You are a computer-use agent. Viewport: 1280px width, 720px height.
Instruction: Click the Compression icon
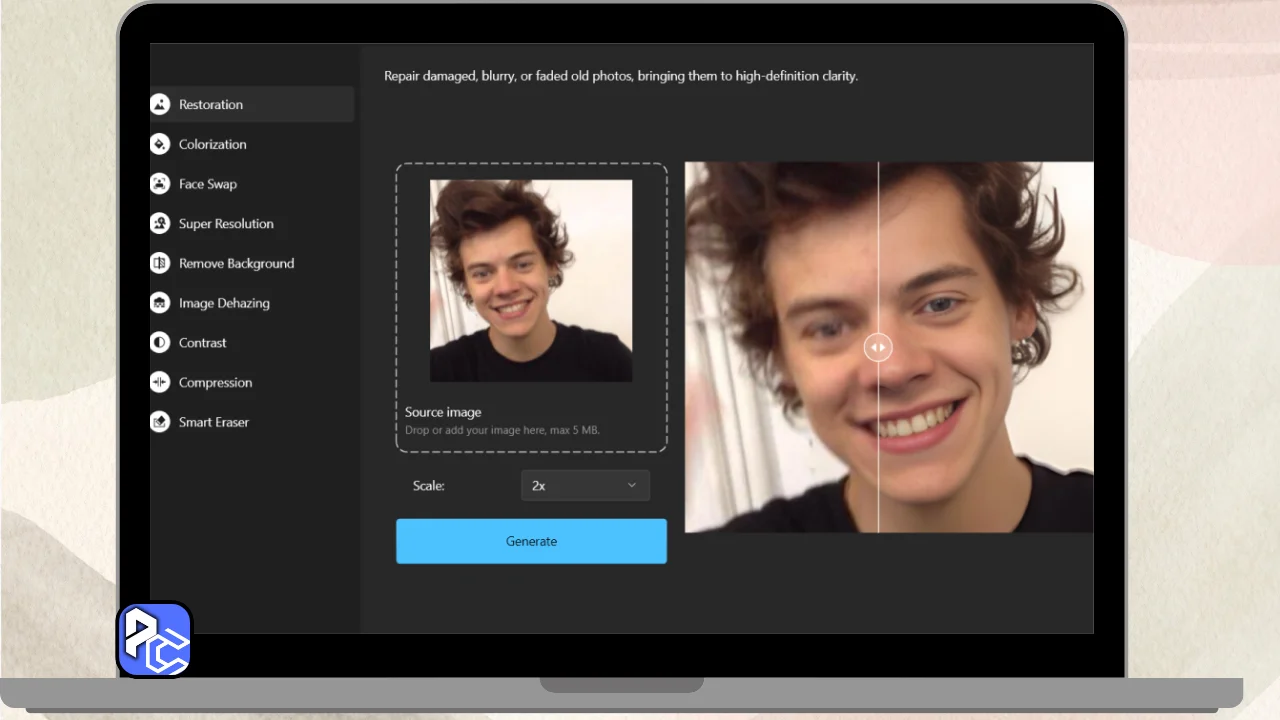click(x=160, y=382)
